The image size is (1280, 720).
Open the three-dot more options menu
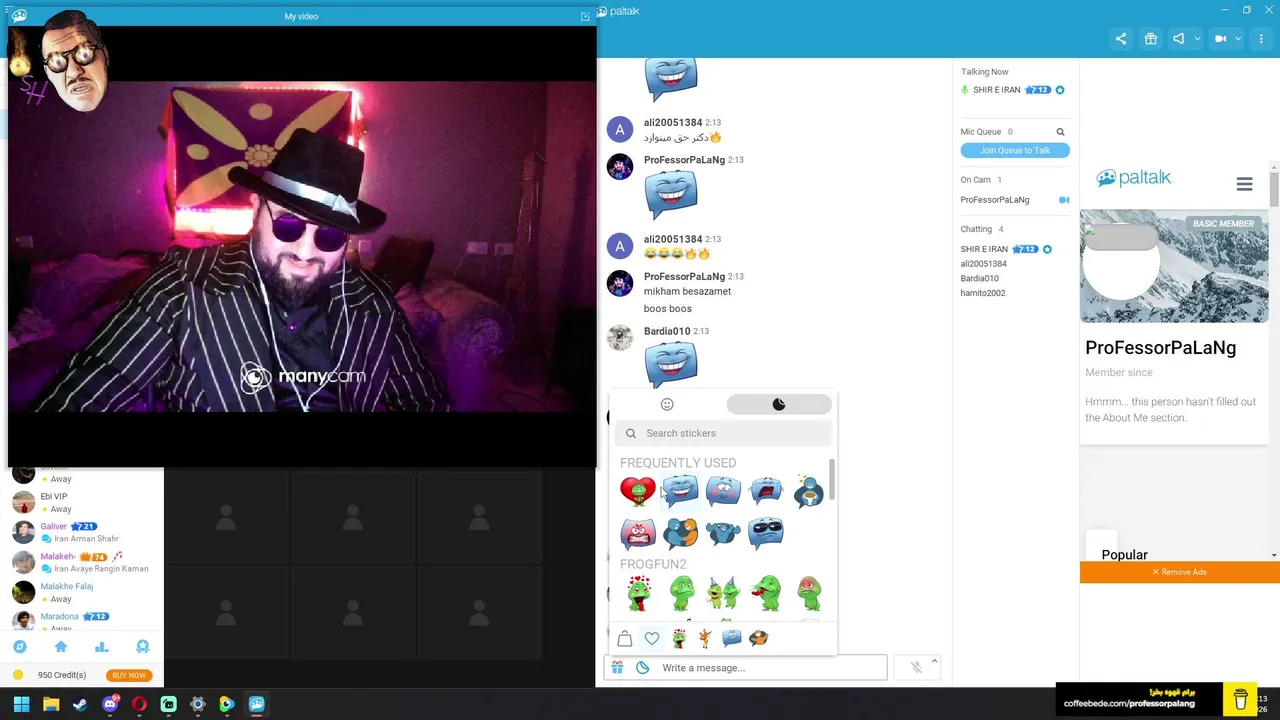coord(1261,39)
